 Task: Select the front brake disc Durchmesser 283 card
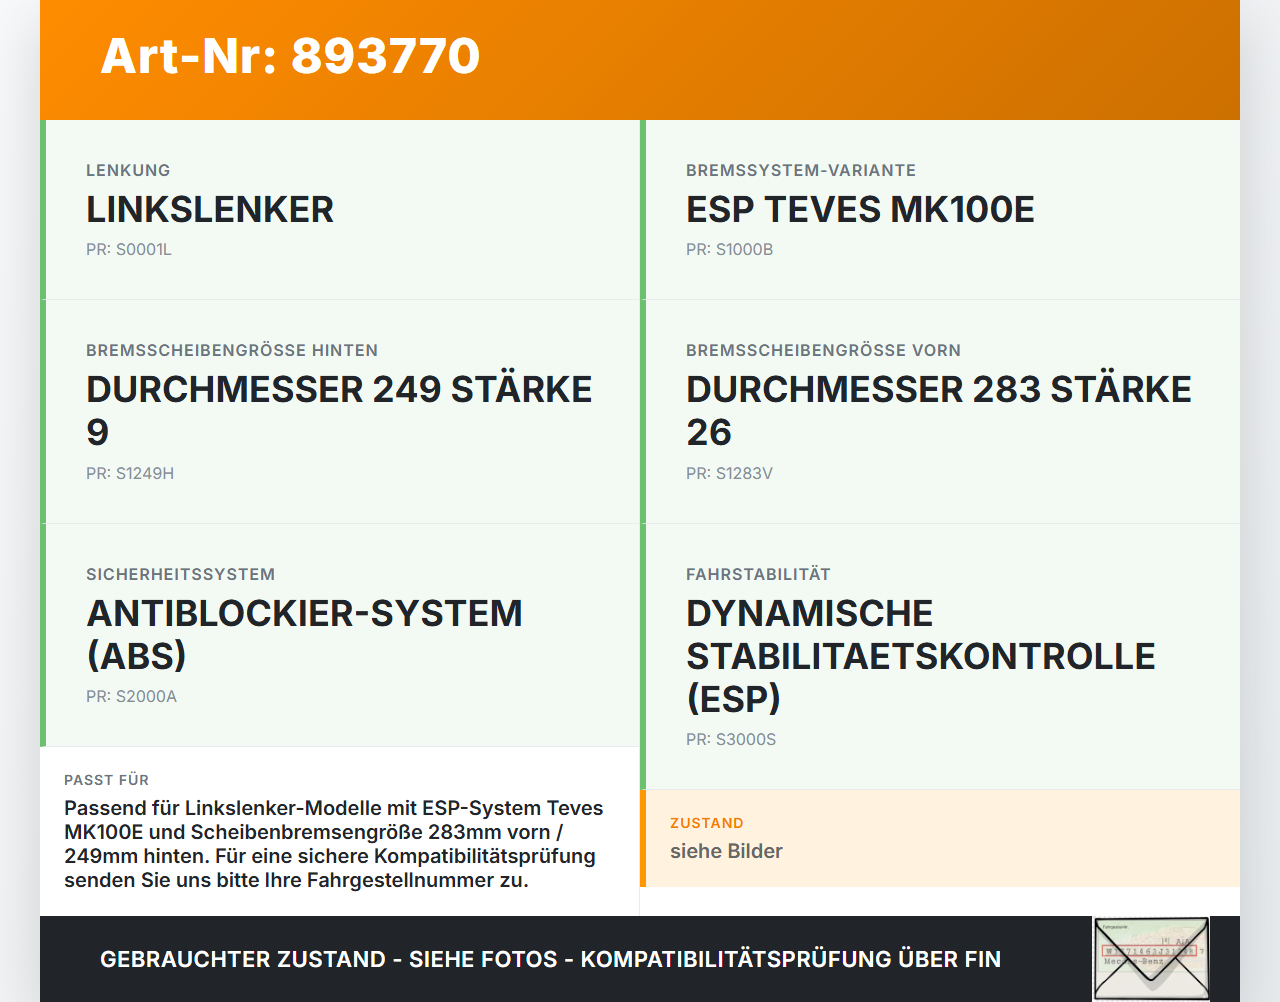click(940, 412)
